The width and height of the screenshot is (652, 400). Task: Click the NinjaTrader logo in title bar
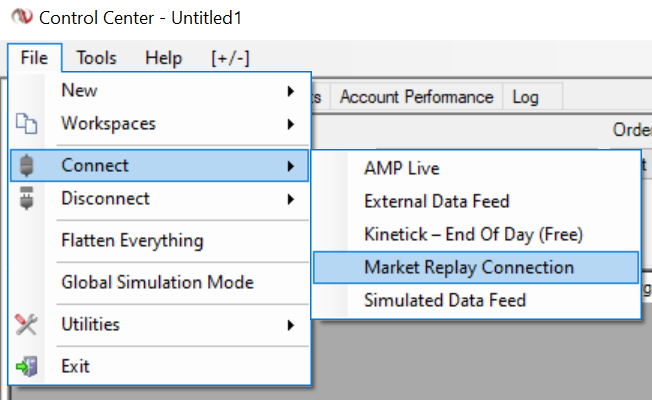(17, 18)
